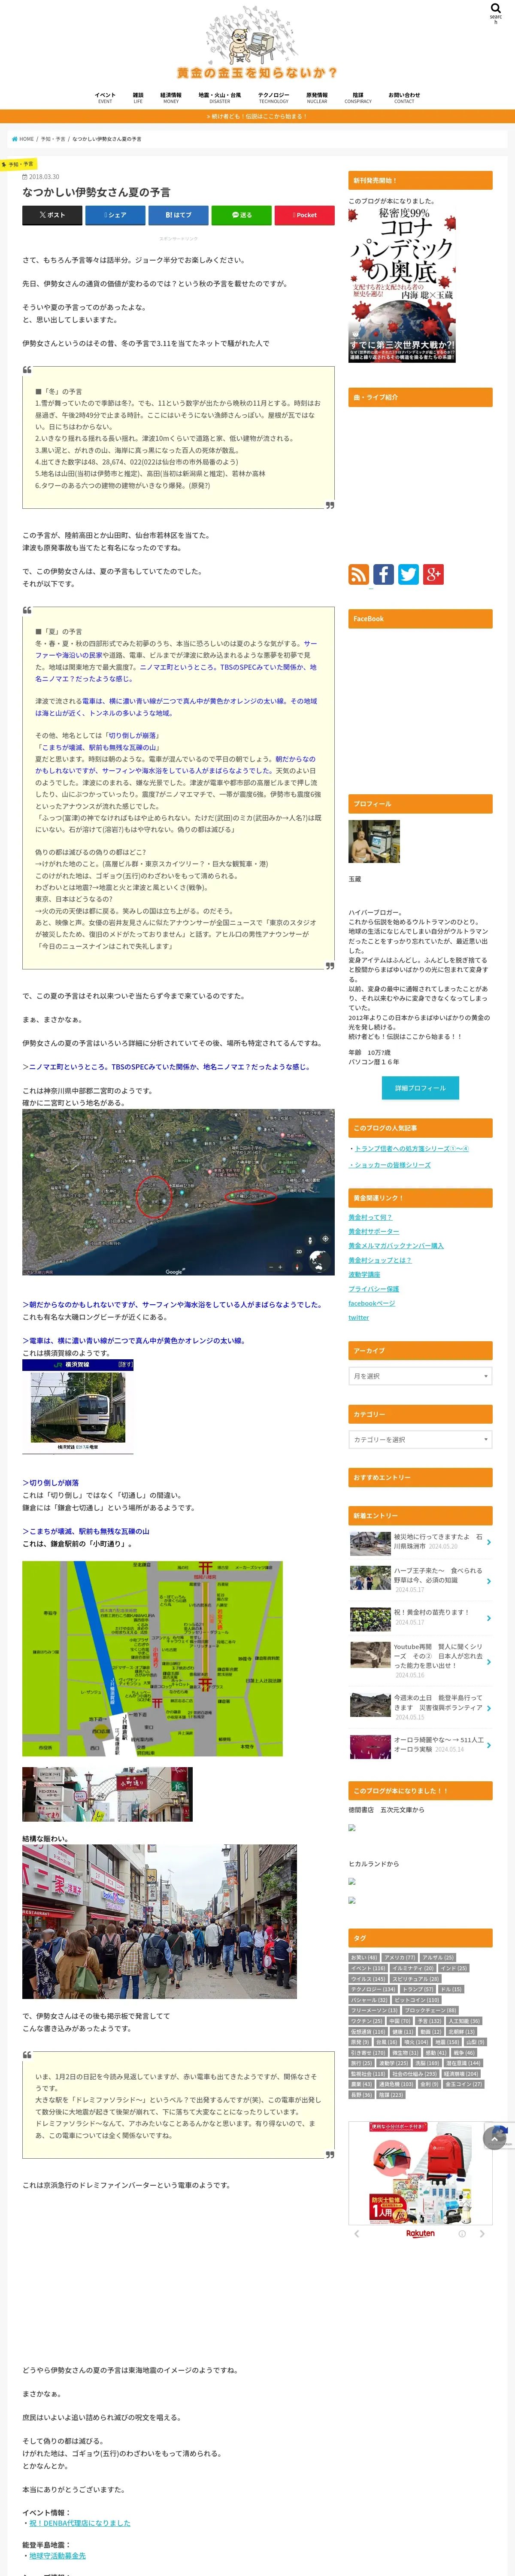The image size is (515, 2576).
Task: Click the HOME breadcrumb link
Action: point(23,139)
